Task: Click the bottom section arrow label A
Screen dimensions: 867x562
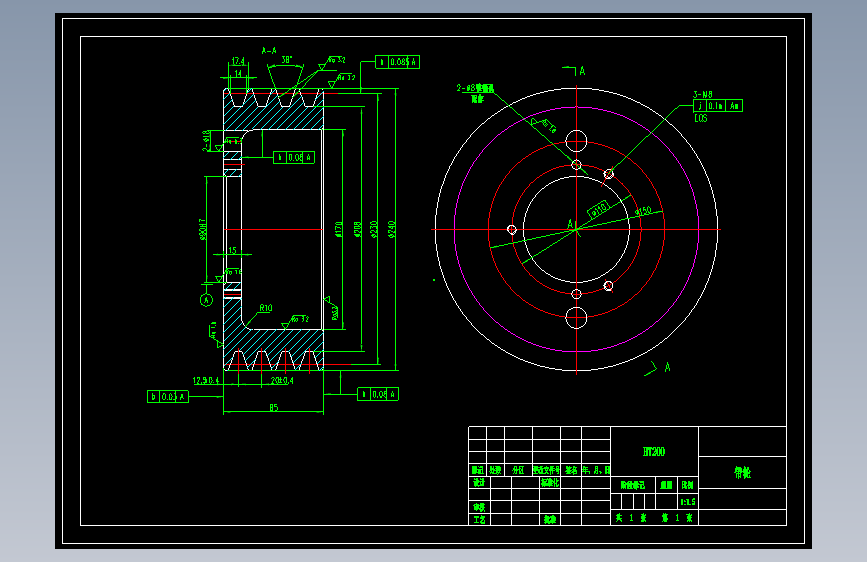Action: [x=667, y=367]
